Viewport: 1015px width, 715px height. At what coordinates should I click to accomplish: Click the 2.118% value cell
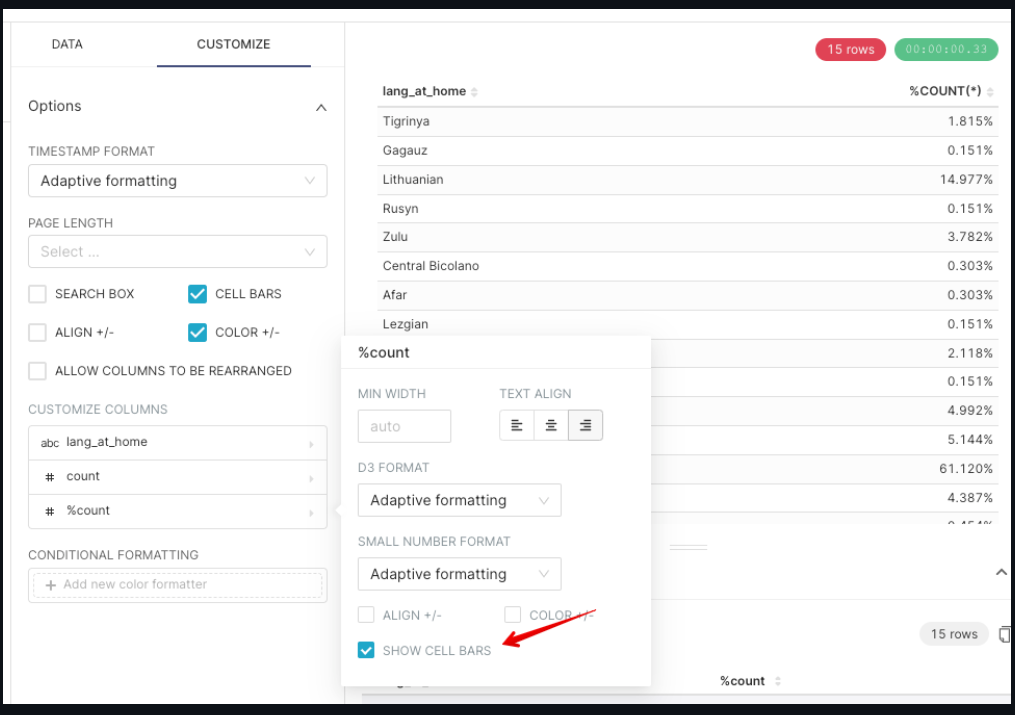pyautogui.click(x=970, y=353)
